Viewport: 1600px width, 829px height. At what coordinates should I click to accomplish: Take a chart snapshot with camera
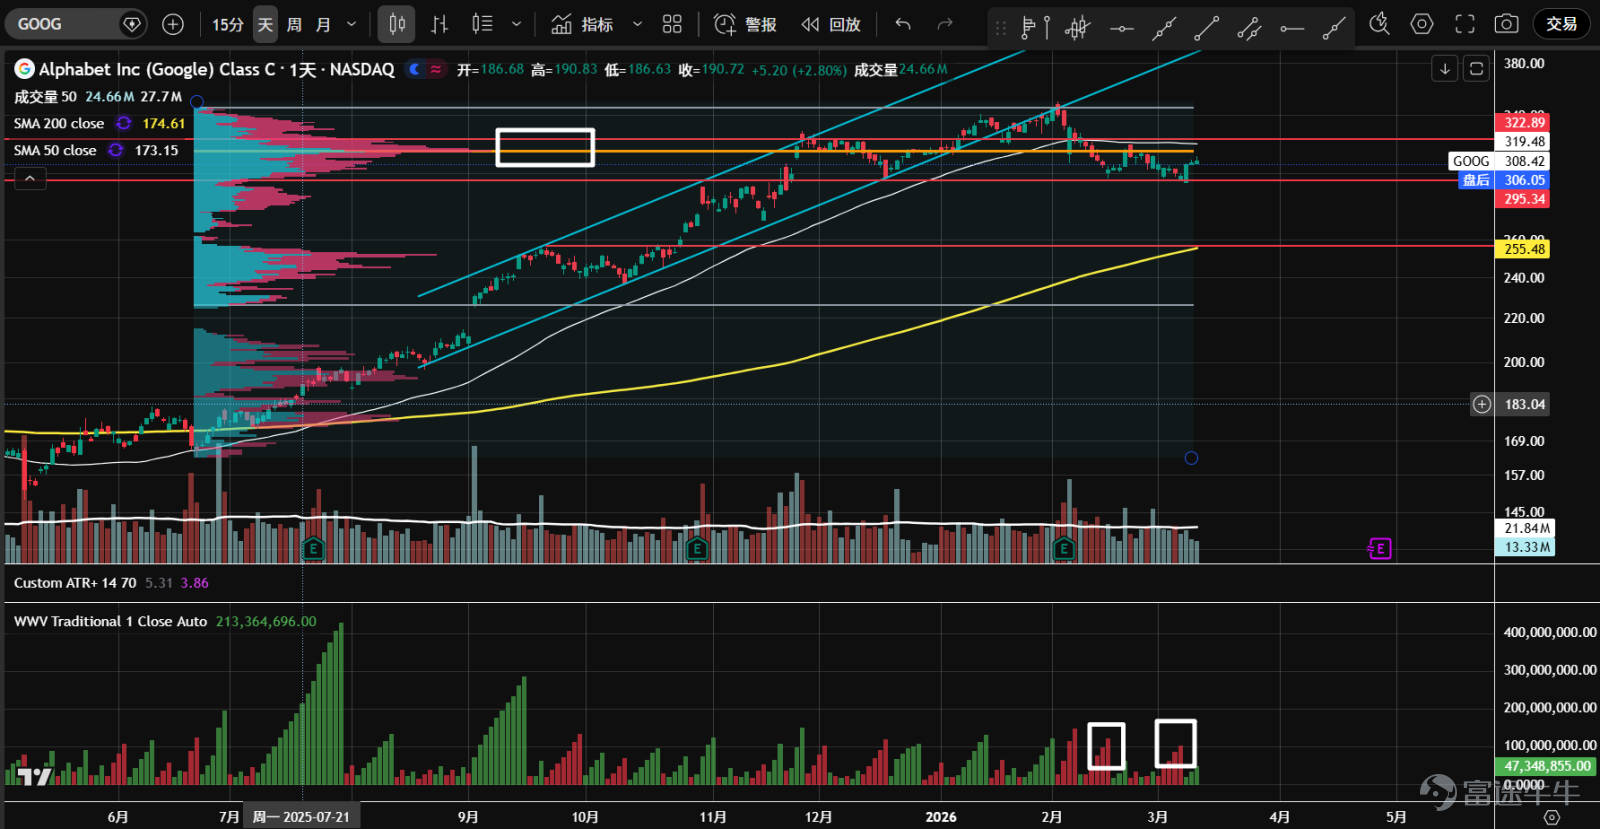click(1507, 24)
